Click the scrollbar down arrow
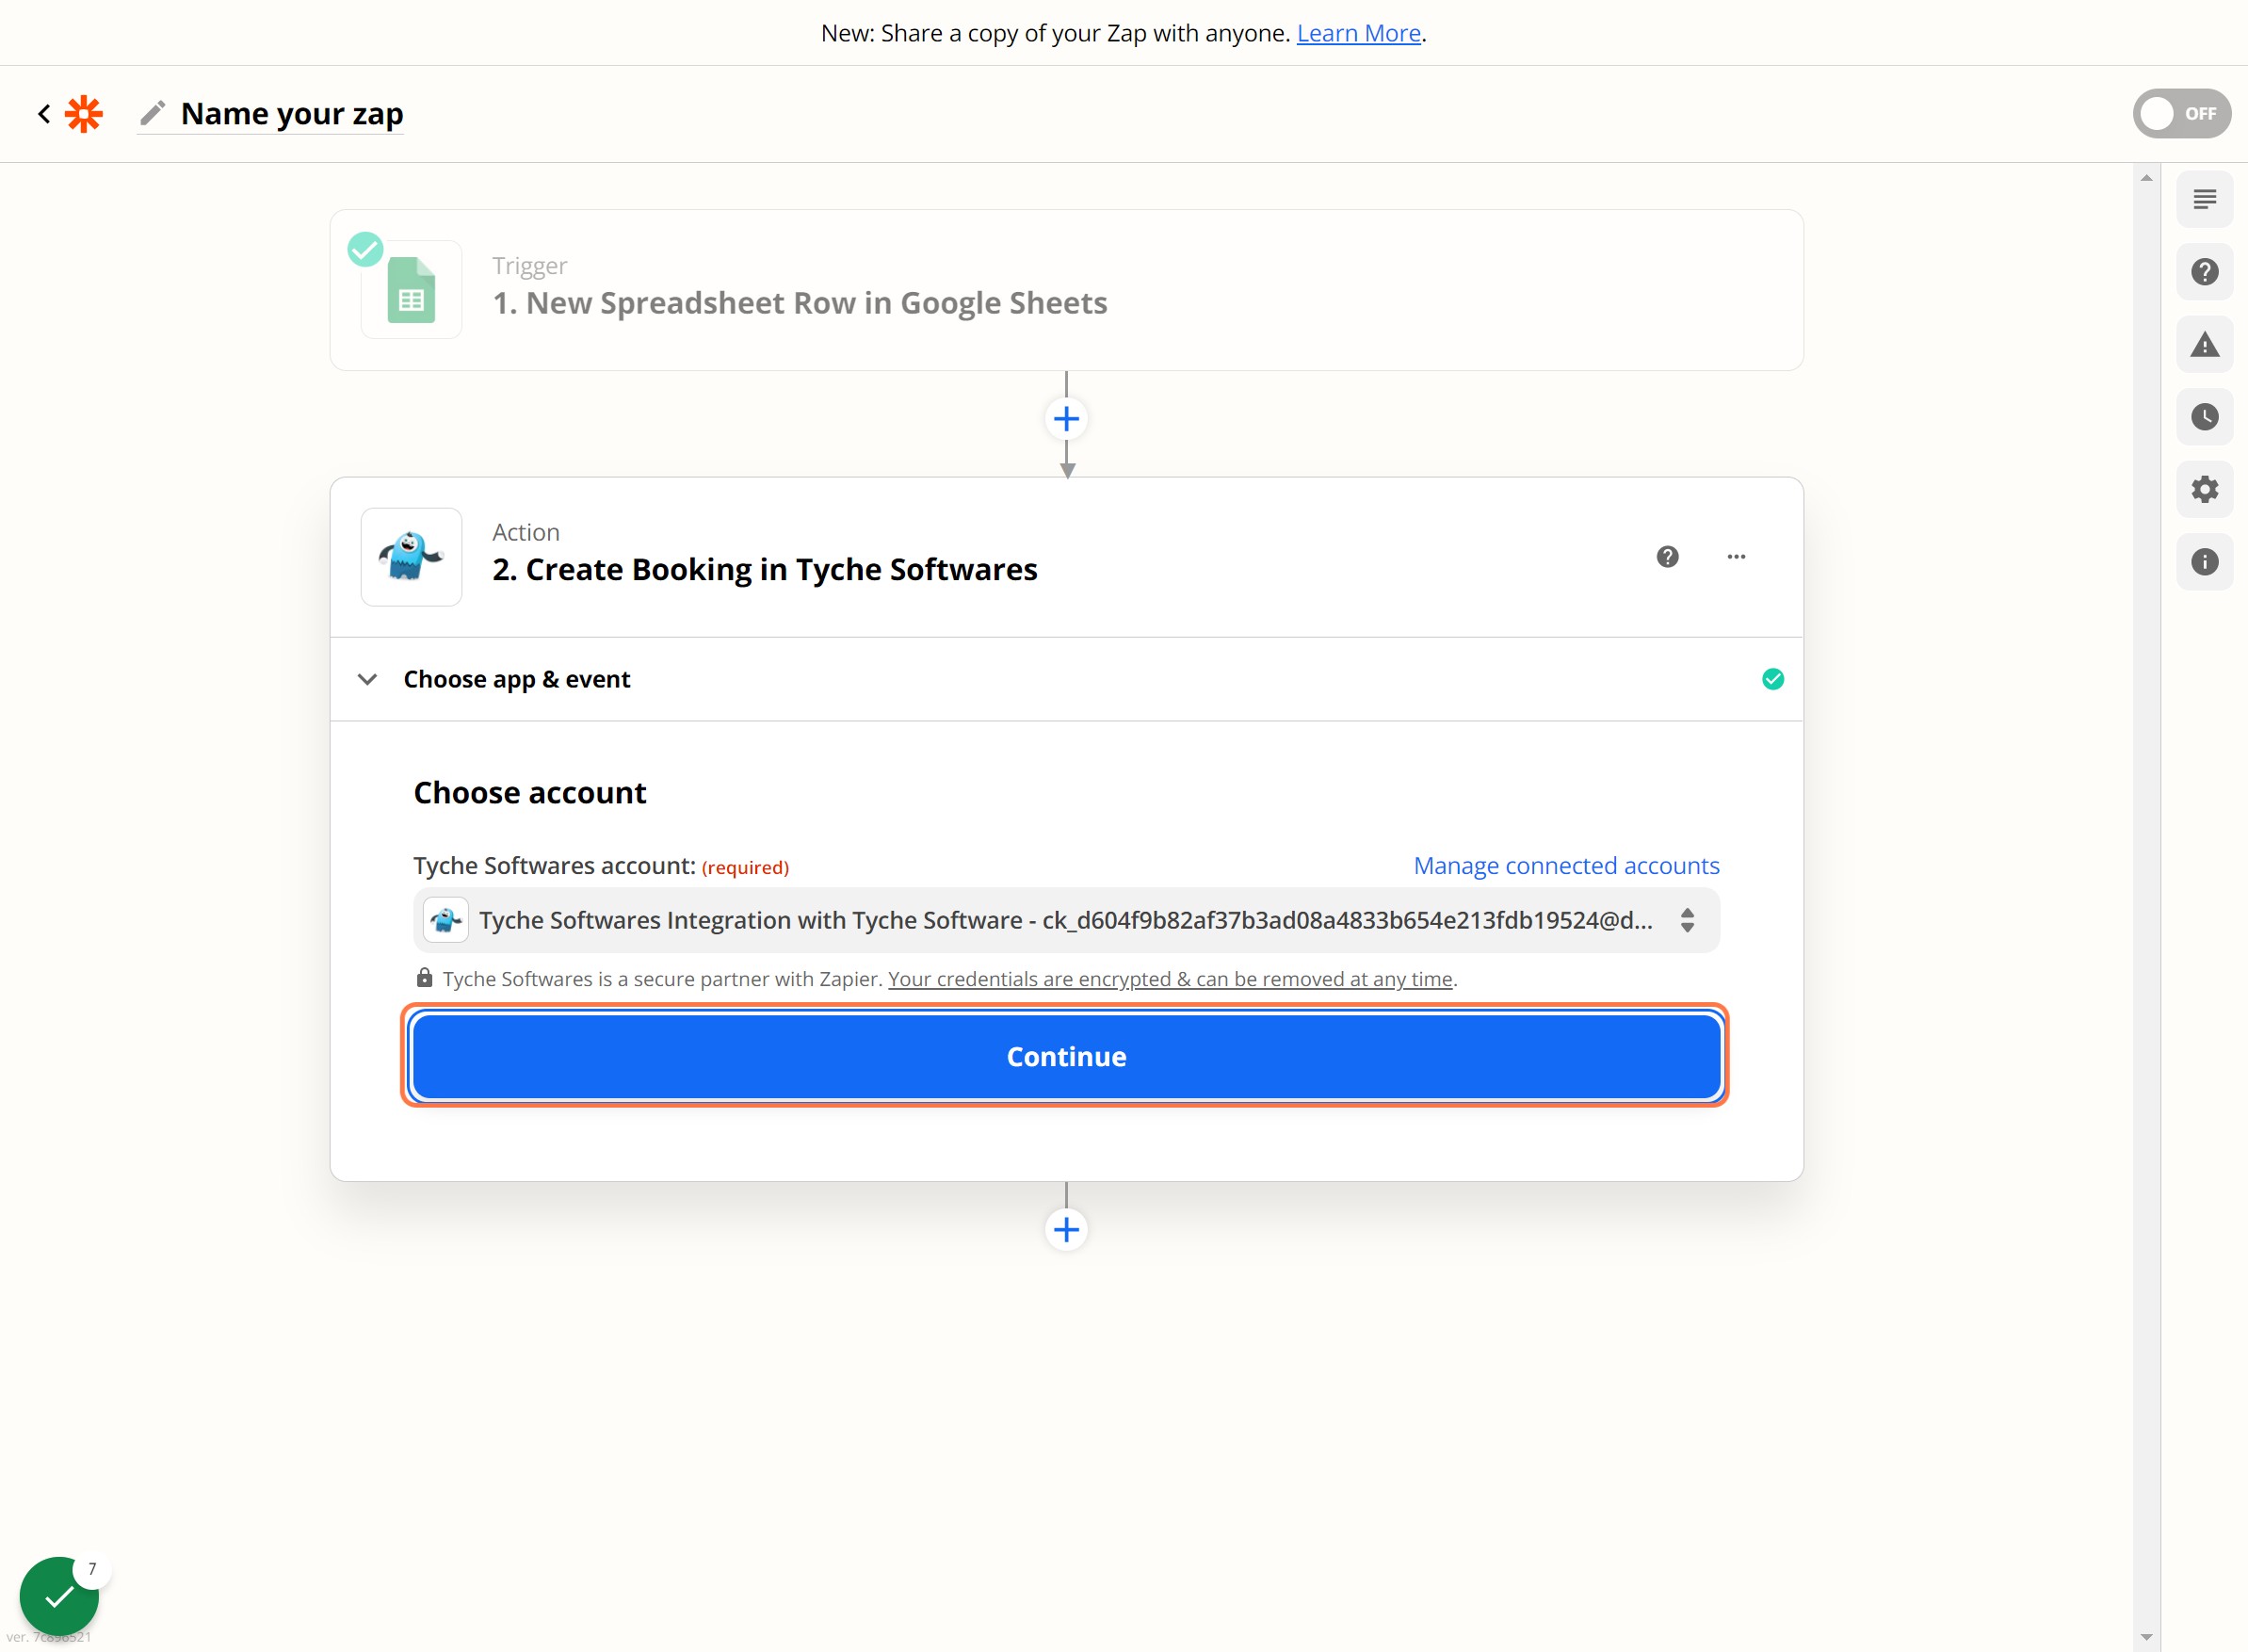 pyautogui.click(x=2146, y=1638)
